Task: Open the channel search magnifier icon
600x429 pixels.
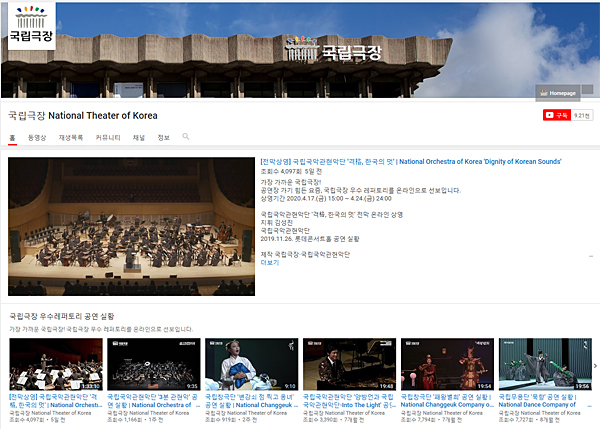Action: pyautogui.click(x=186, y=137)
